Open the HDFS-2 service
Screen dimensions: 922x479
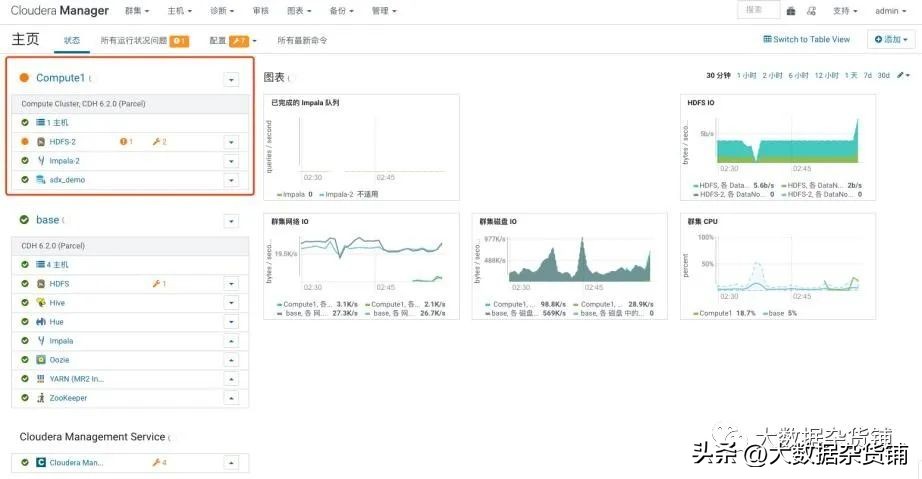[x=62, y=142]
